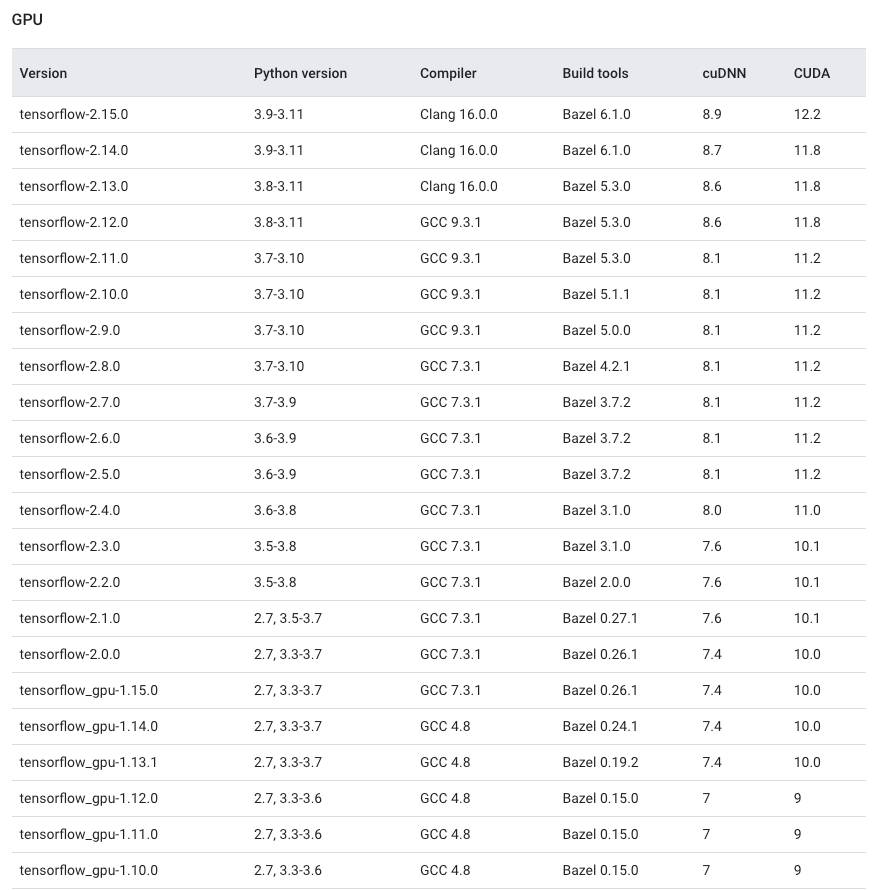Click GCC 7.3.1 in tensorflow-2.8.0 row
Screen dimensions: 878x890
[x=451, y=366]
